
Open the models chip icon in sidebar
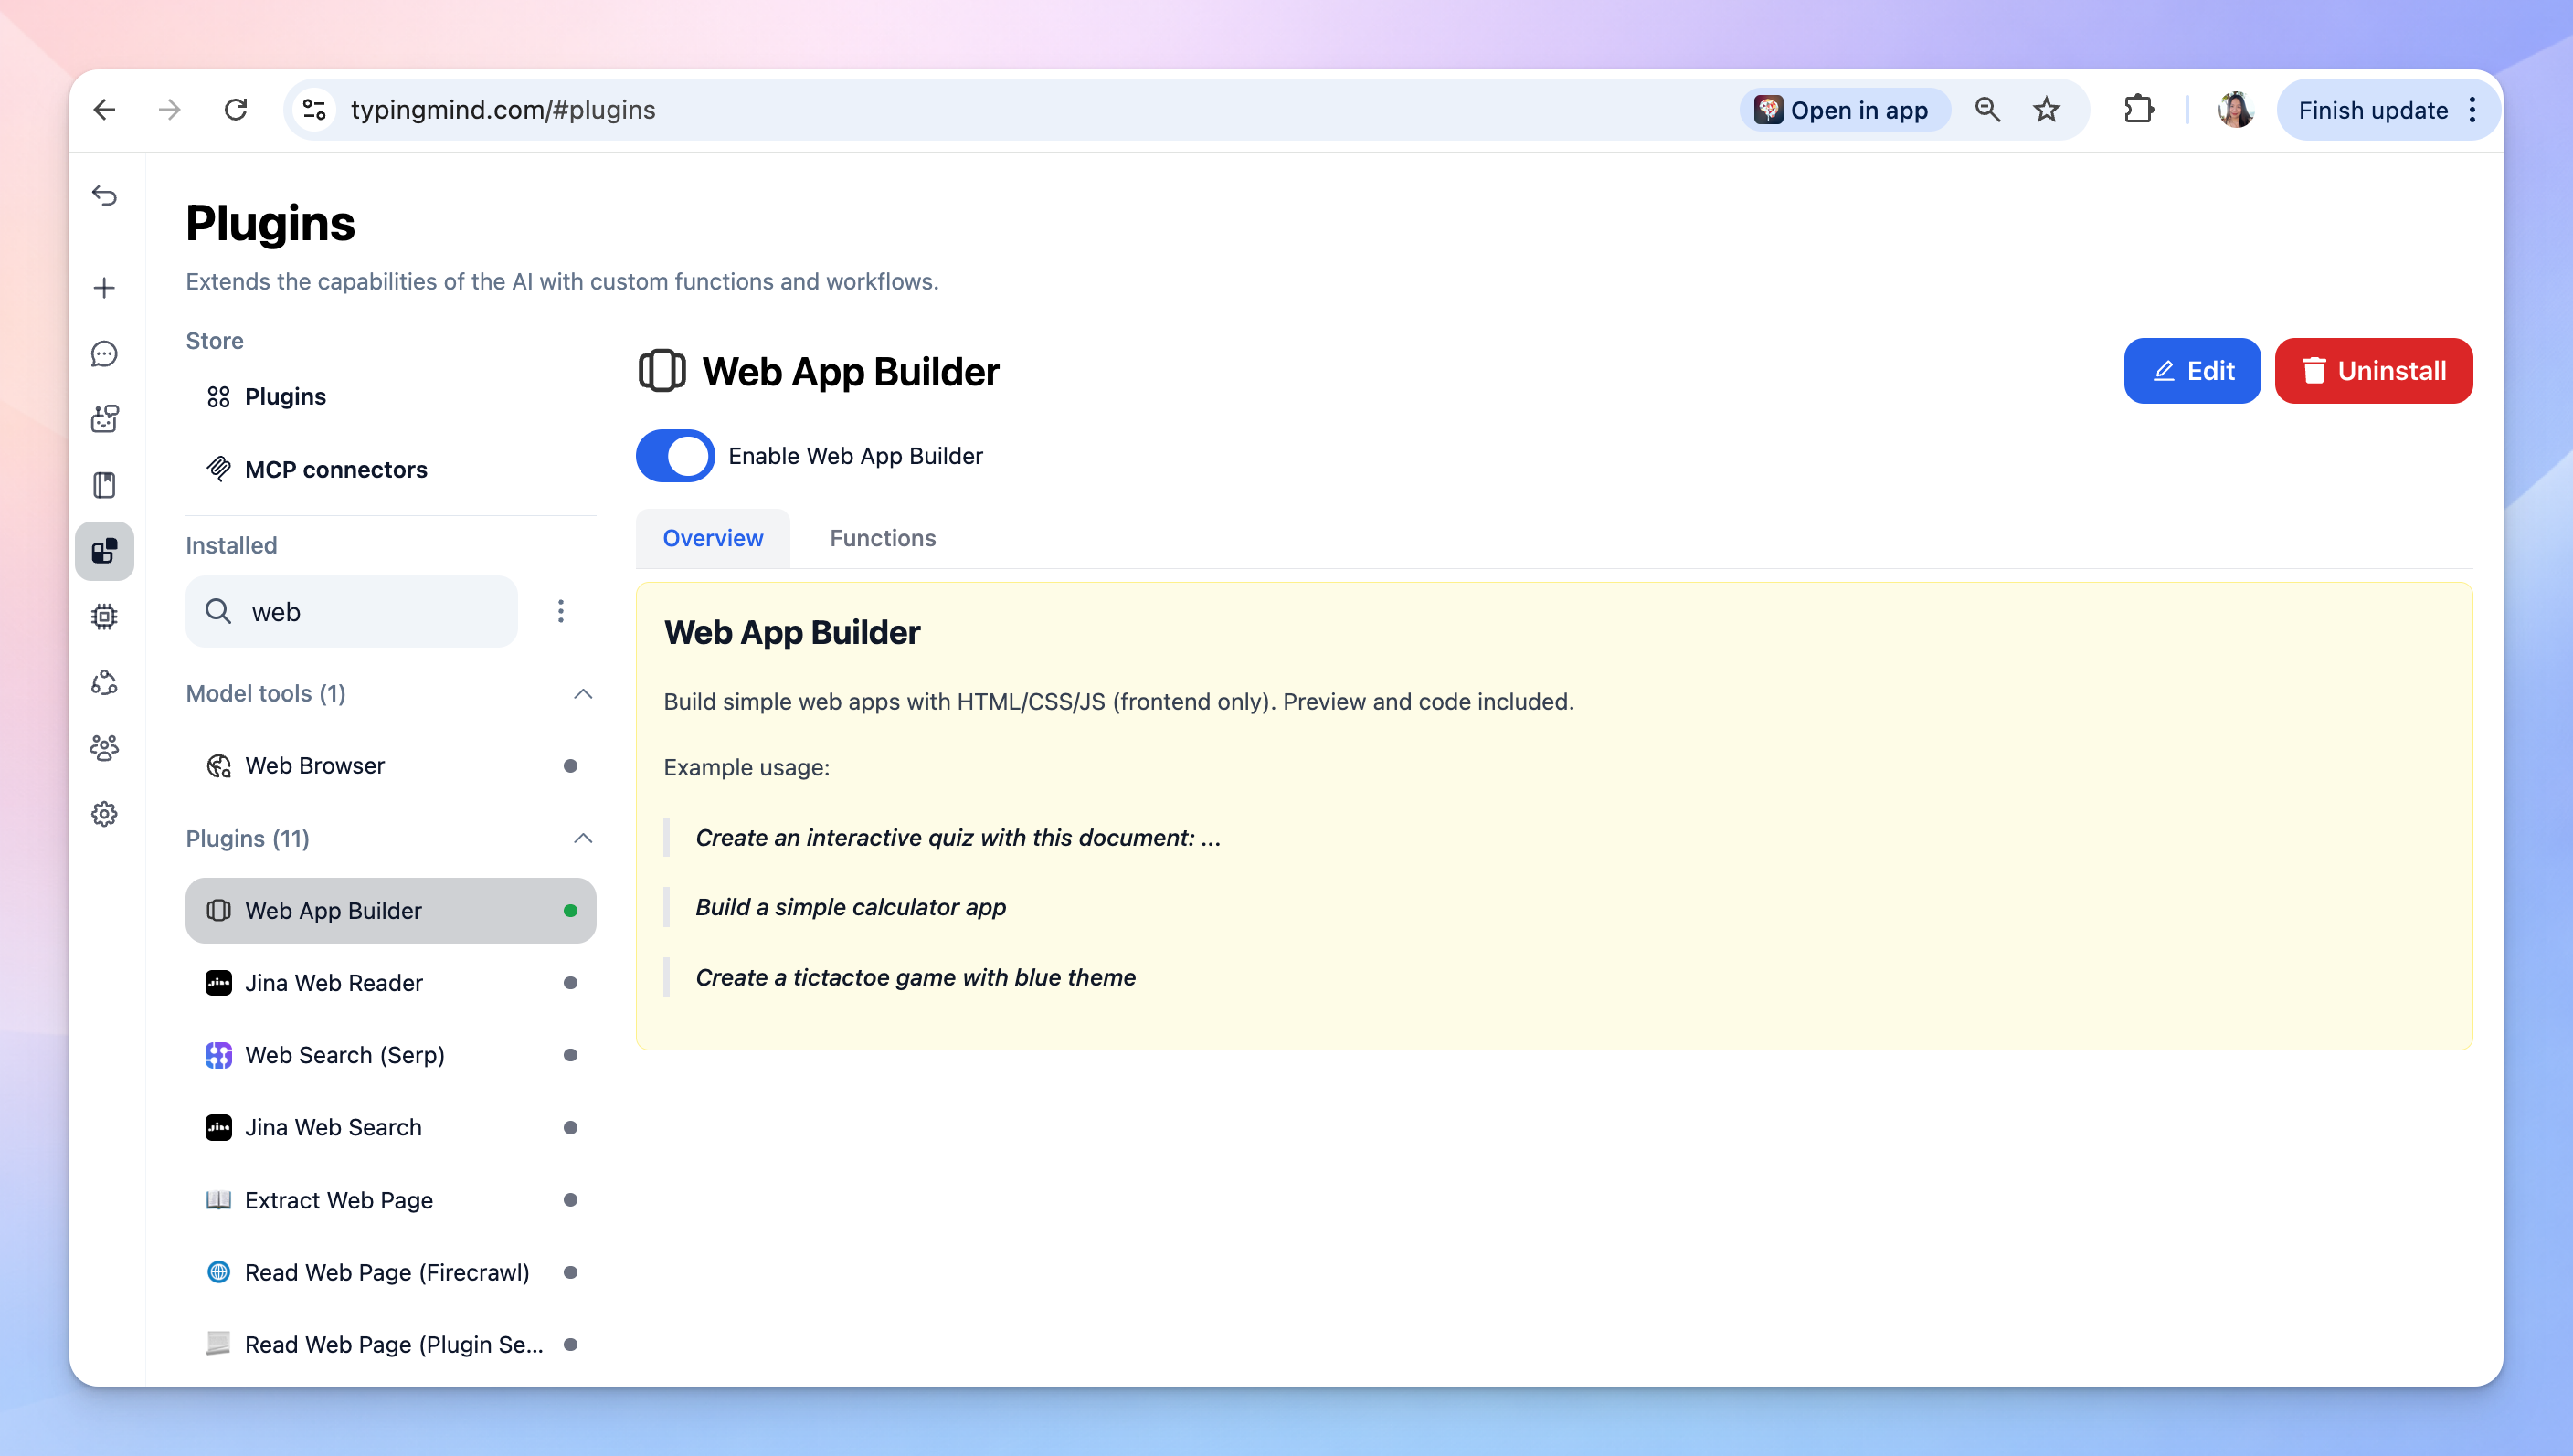(104, 616)
